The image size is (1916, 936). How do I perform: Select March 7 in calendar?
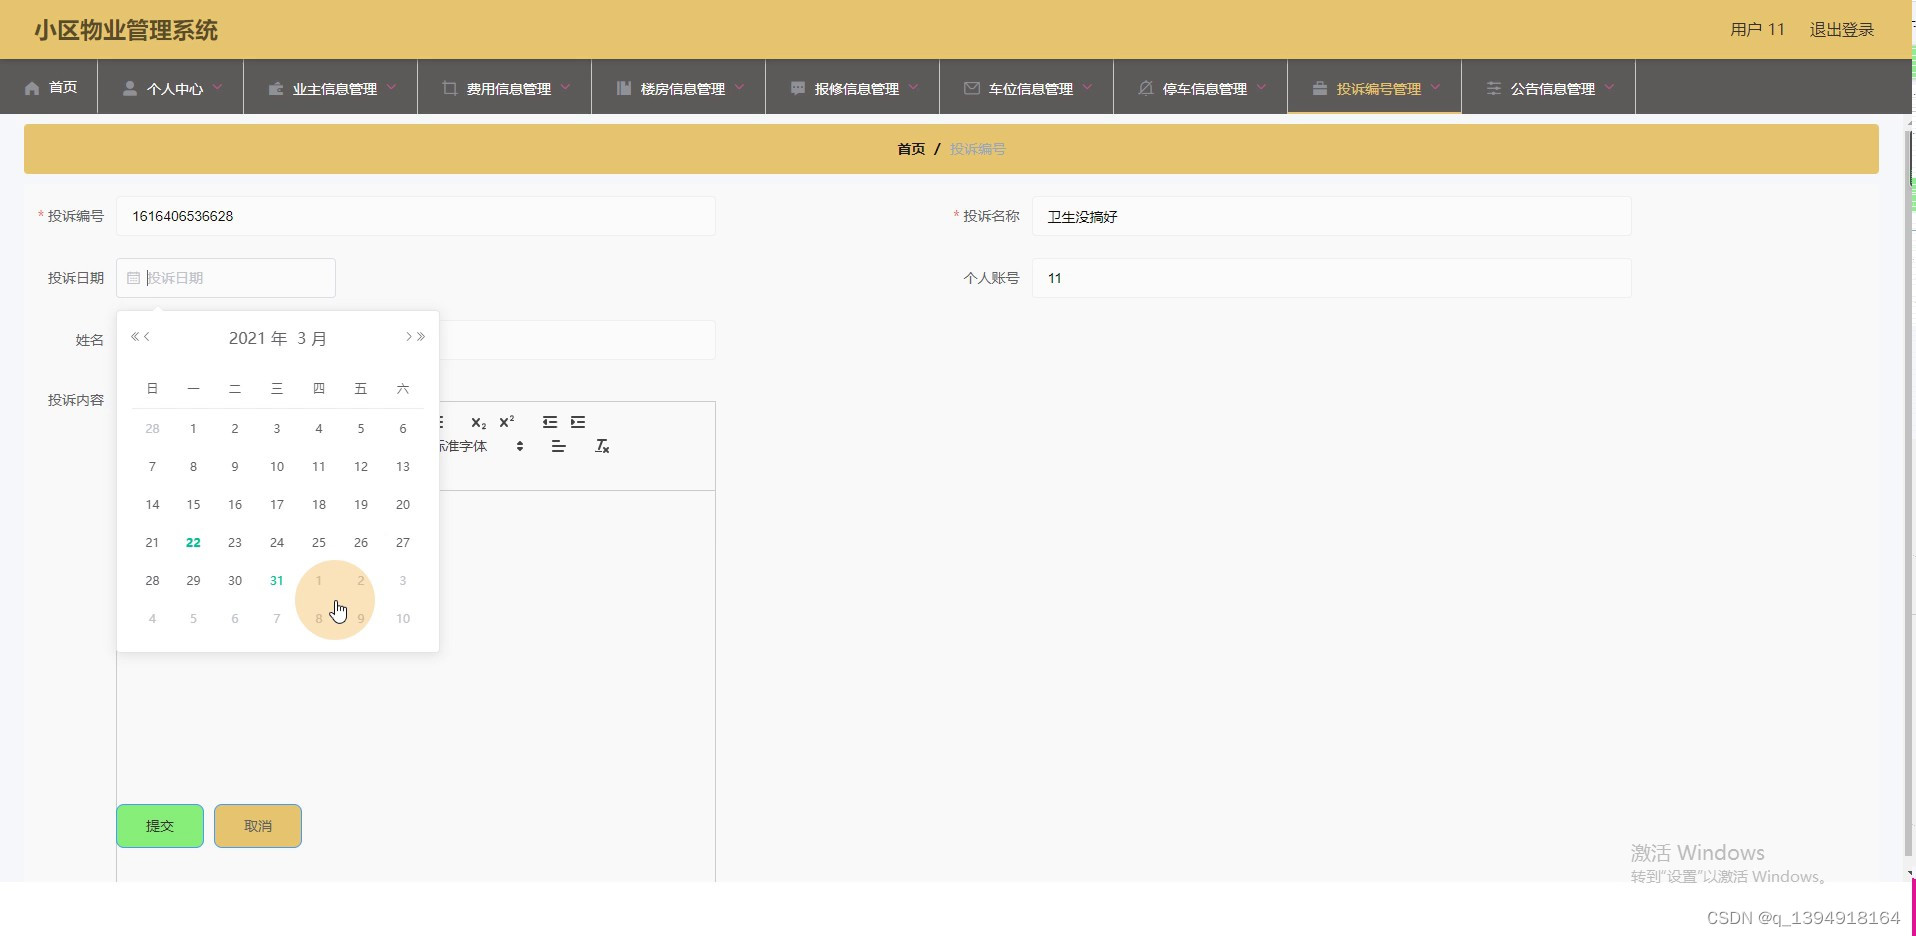pos(152,467)
